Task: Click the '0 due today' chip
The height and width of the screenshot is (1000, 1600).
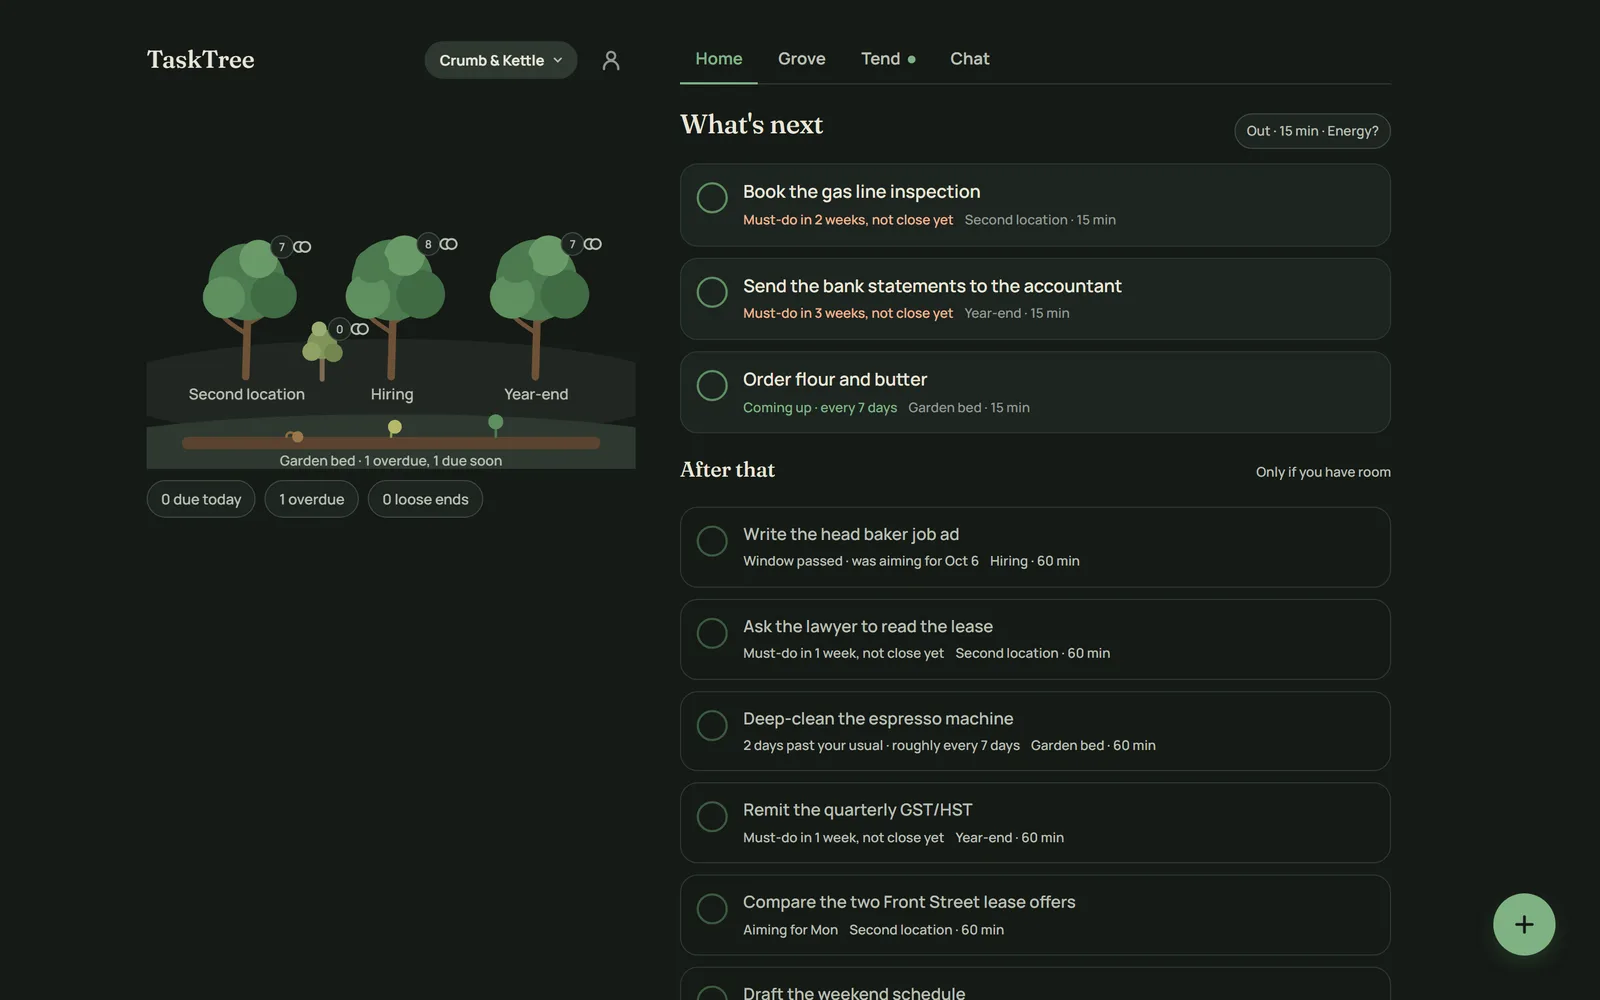Action: coord(201,499)
